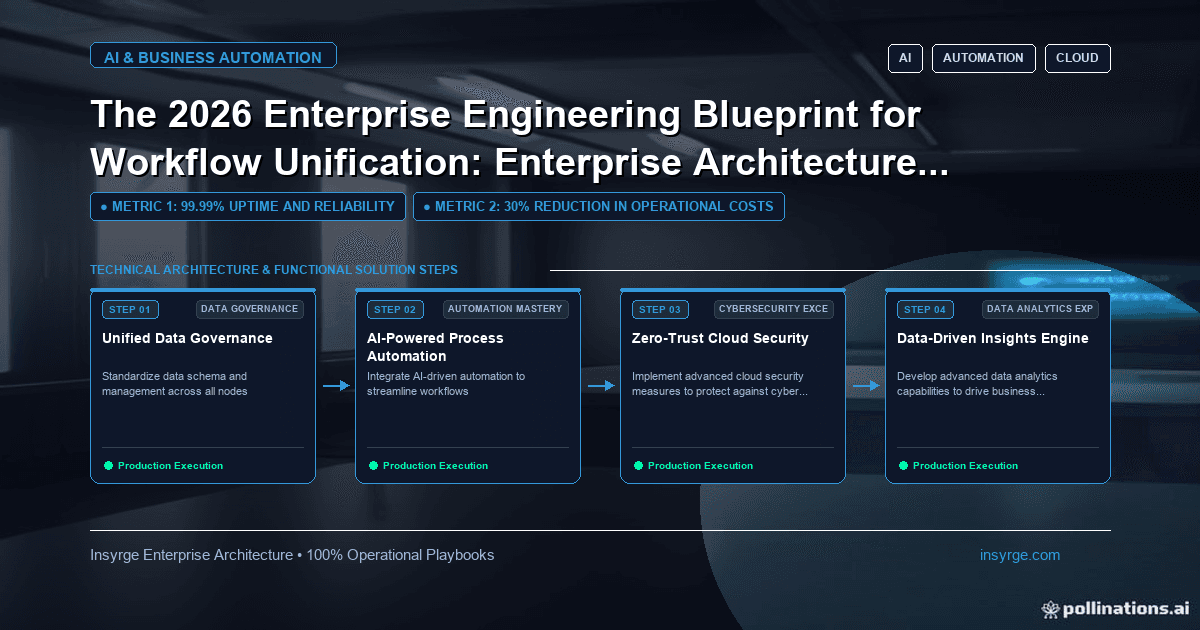Open the Data-Driven Insights Engine title
The height and width of the screenshot is (630, 1200).
(993, 338)
